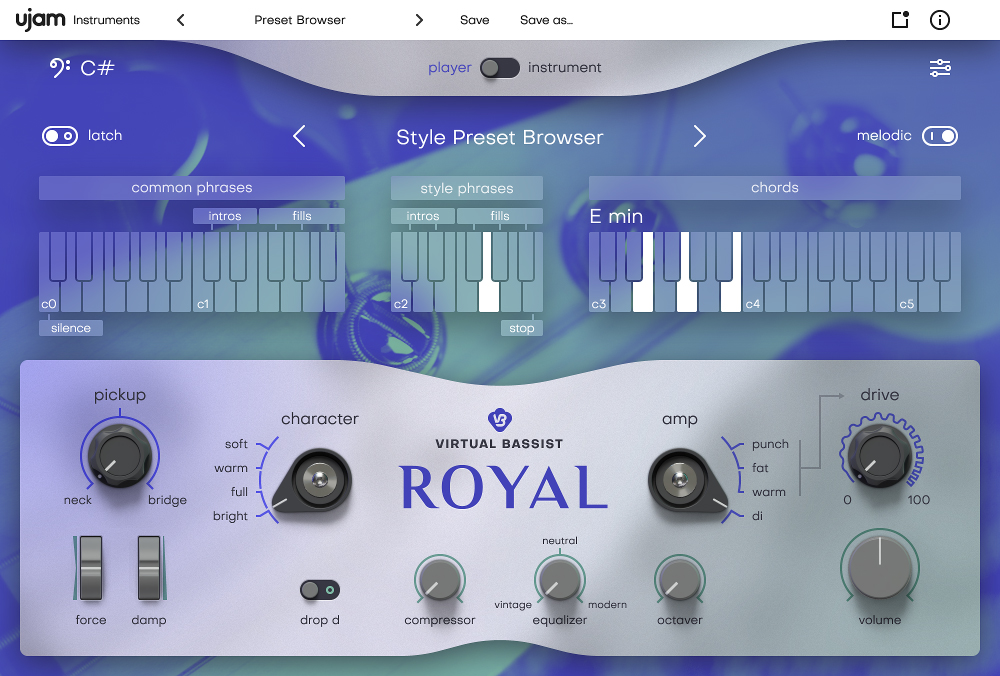This screenshot has width=1000, height=676.
Task: Switch from player to instrument mode
Action: tap(500, 68)
